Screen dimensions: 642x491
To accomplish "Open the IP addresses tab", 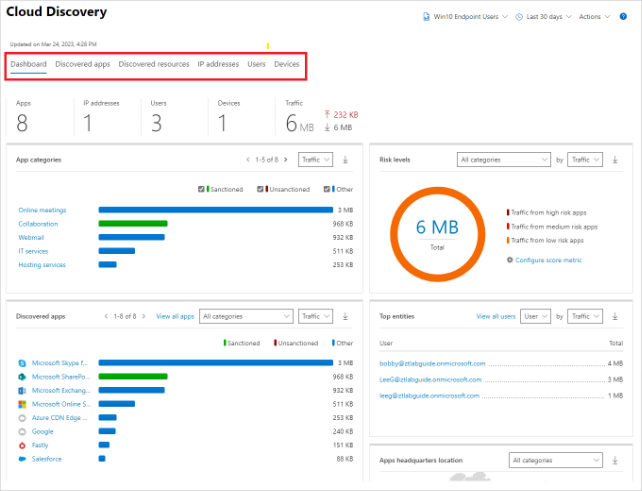I will click(x=218, y=64).
